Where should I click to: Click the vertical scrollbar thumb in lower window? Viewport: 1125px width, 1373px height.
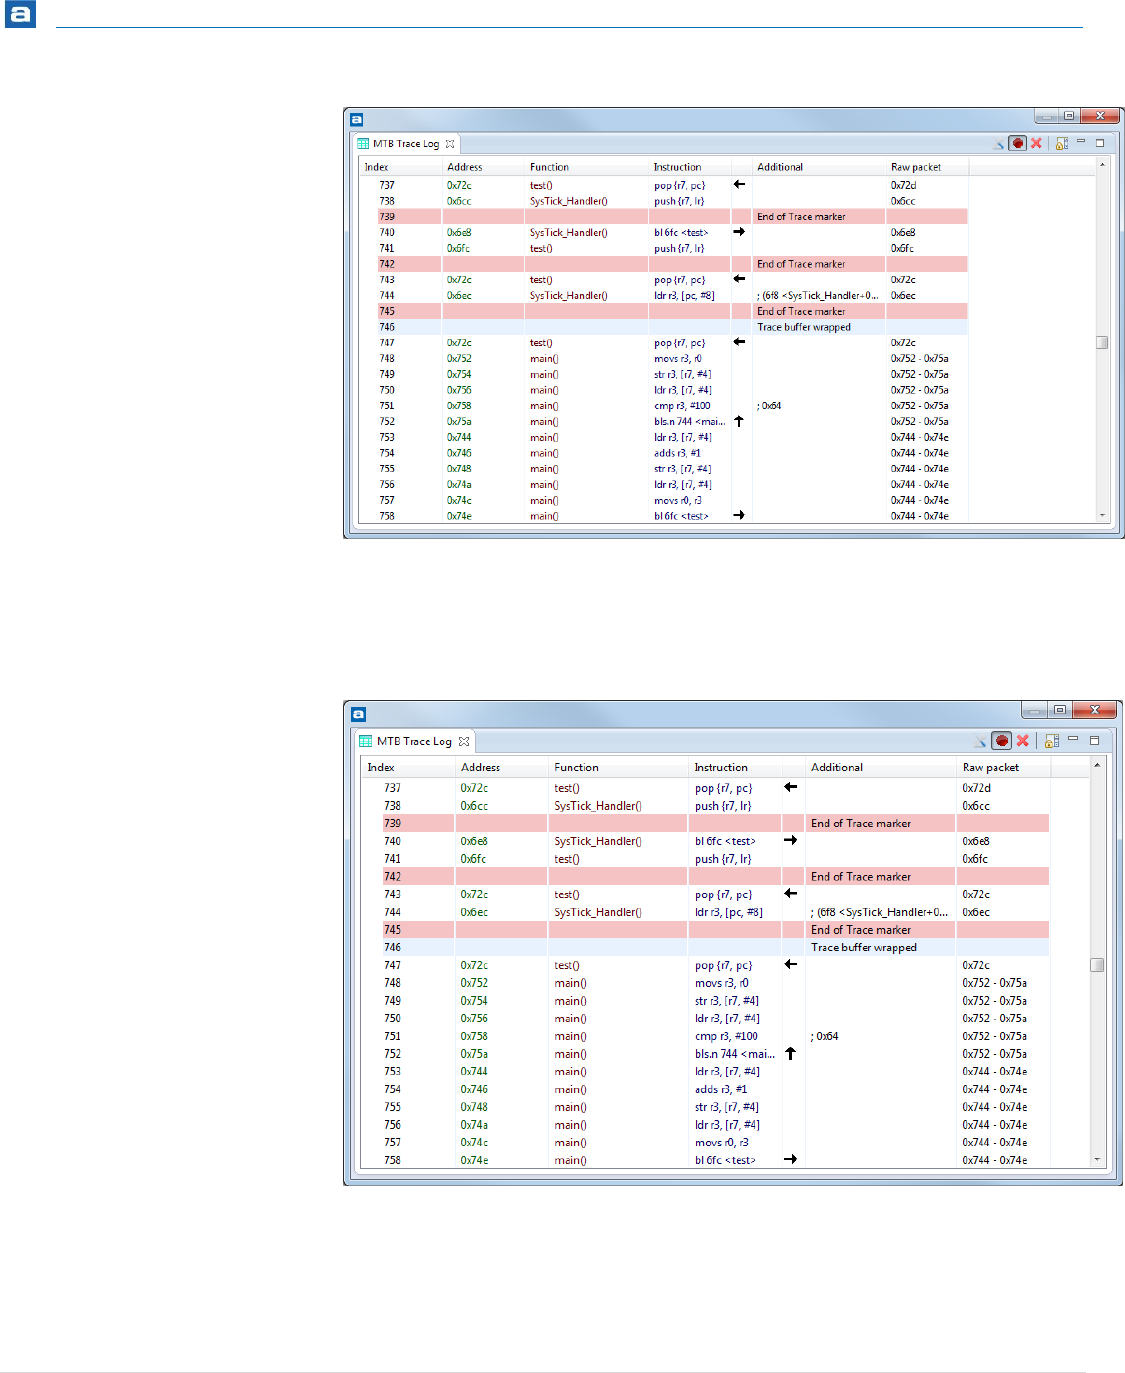click(1097, 965)
